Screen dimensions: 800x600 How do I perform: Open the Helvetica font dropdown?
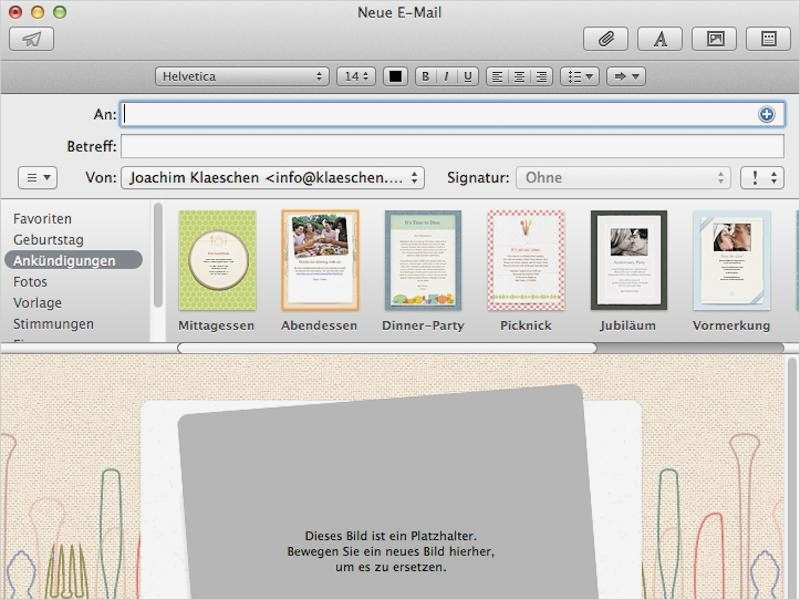pyautogui.click(x=240, y=74)
